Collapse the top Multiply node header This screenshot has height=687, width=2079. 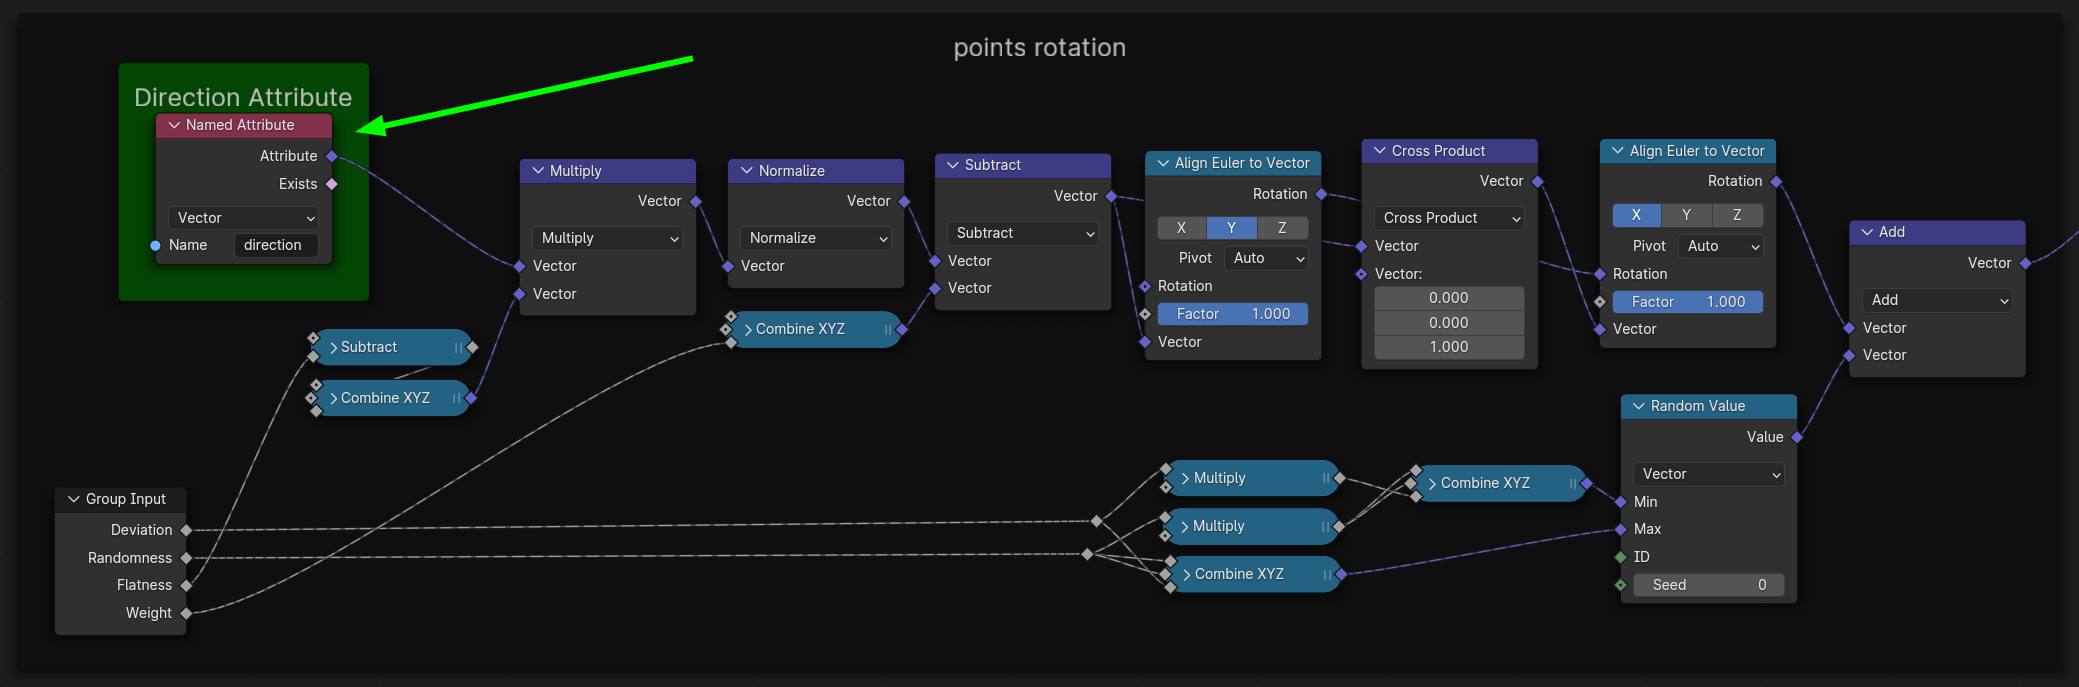tap(538, 171)
